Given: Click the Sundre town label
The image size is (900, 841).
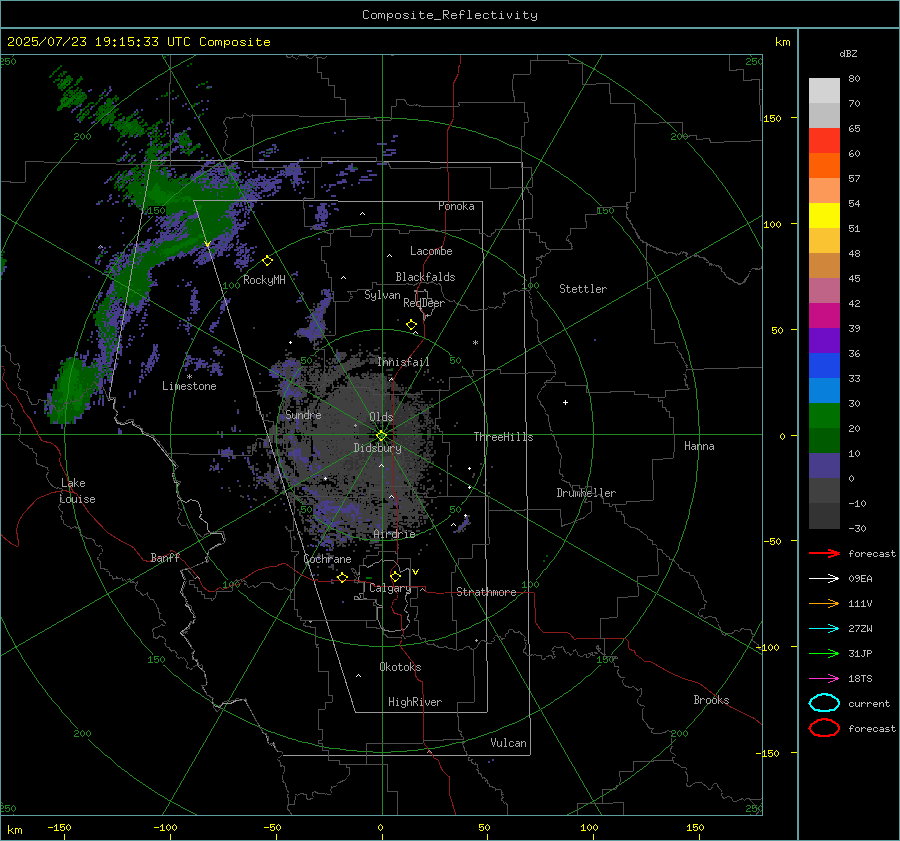Looking at the screenshot, I should click(x=303, y=414).
